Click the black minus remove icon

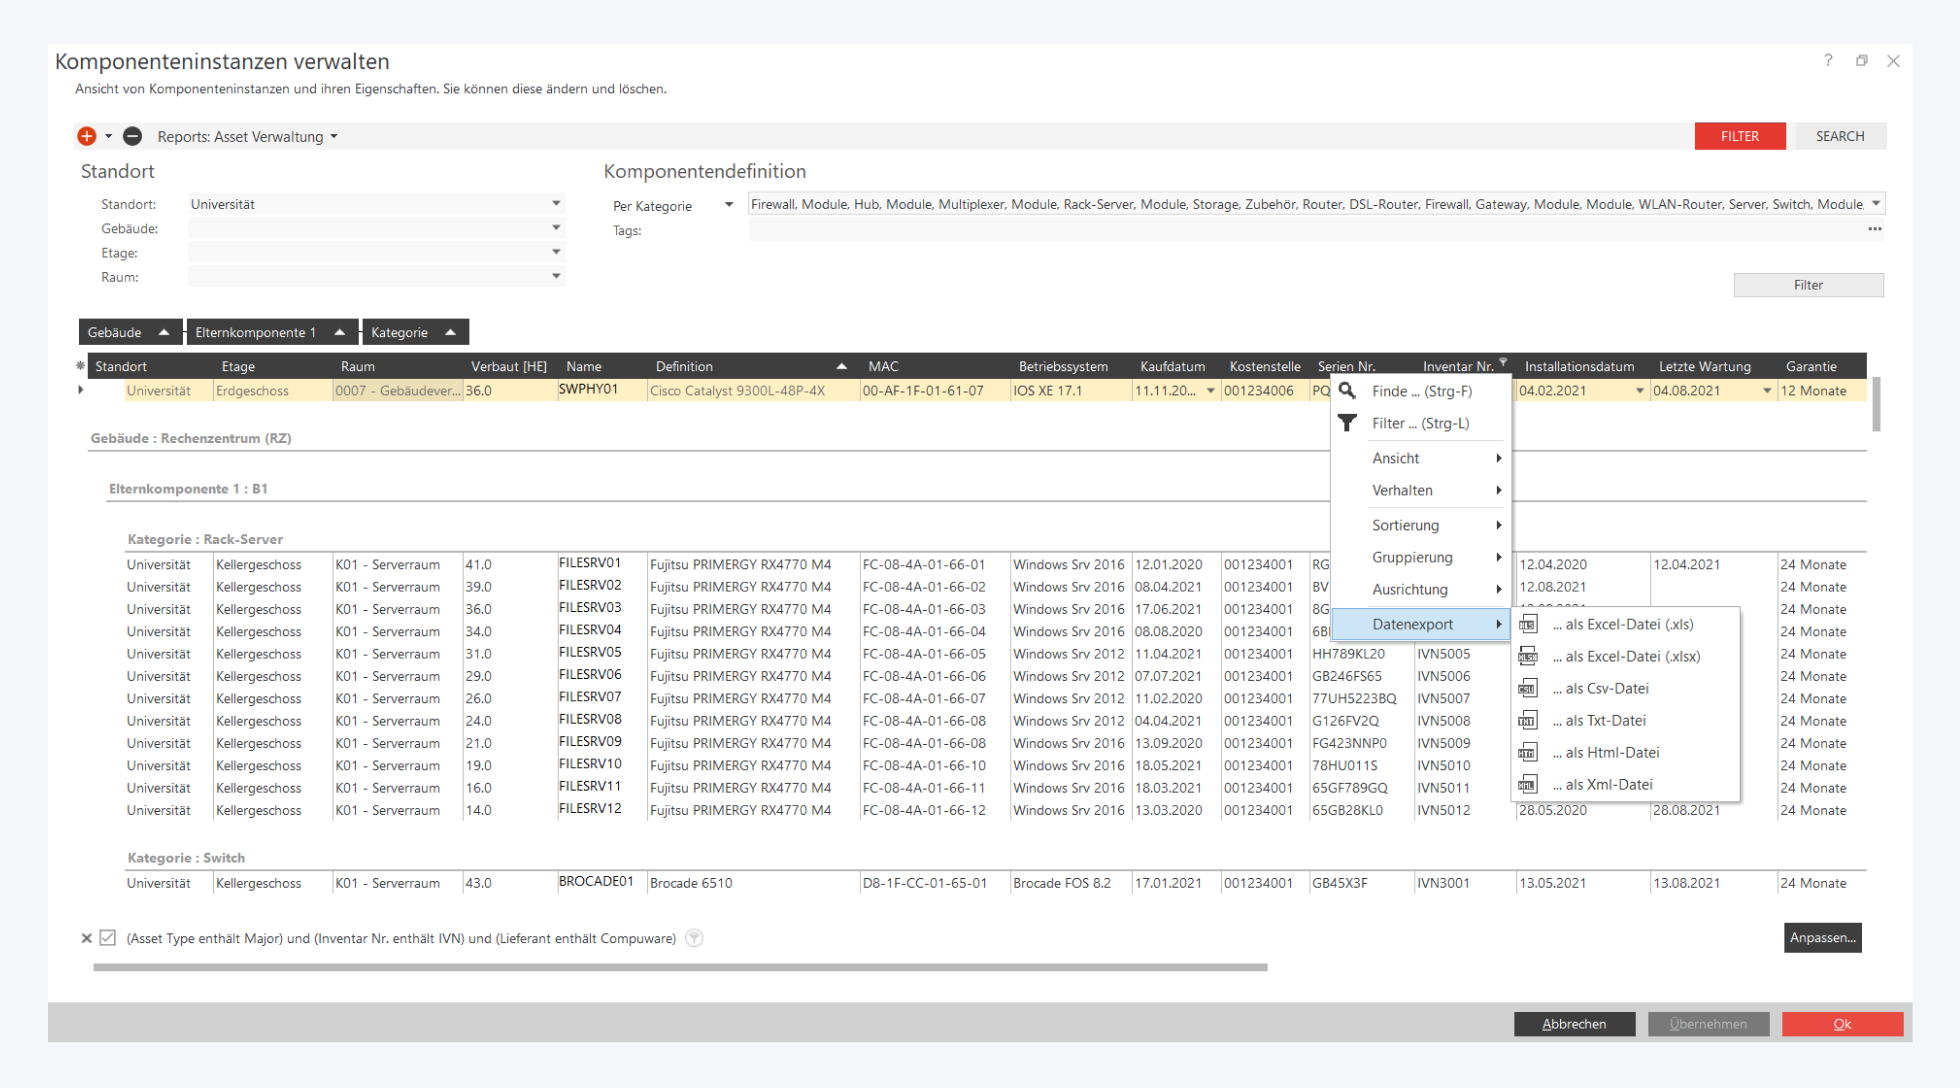point(132,136)
